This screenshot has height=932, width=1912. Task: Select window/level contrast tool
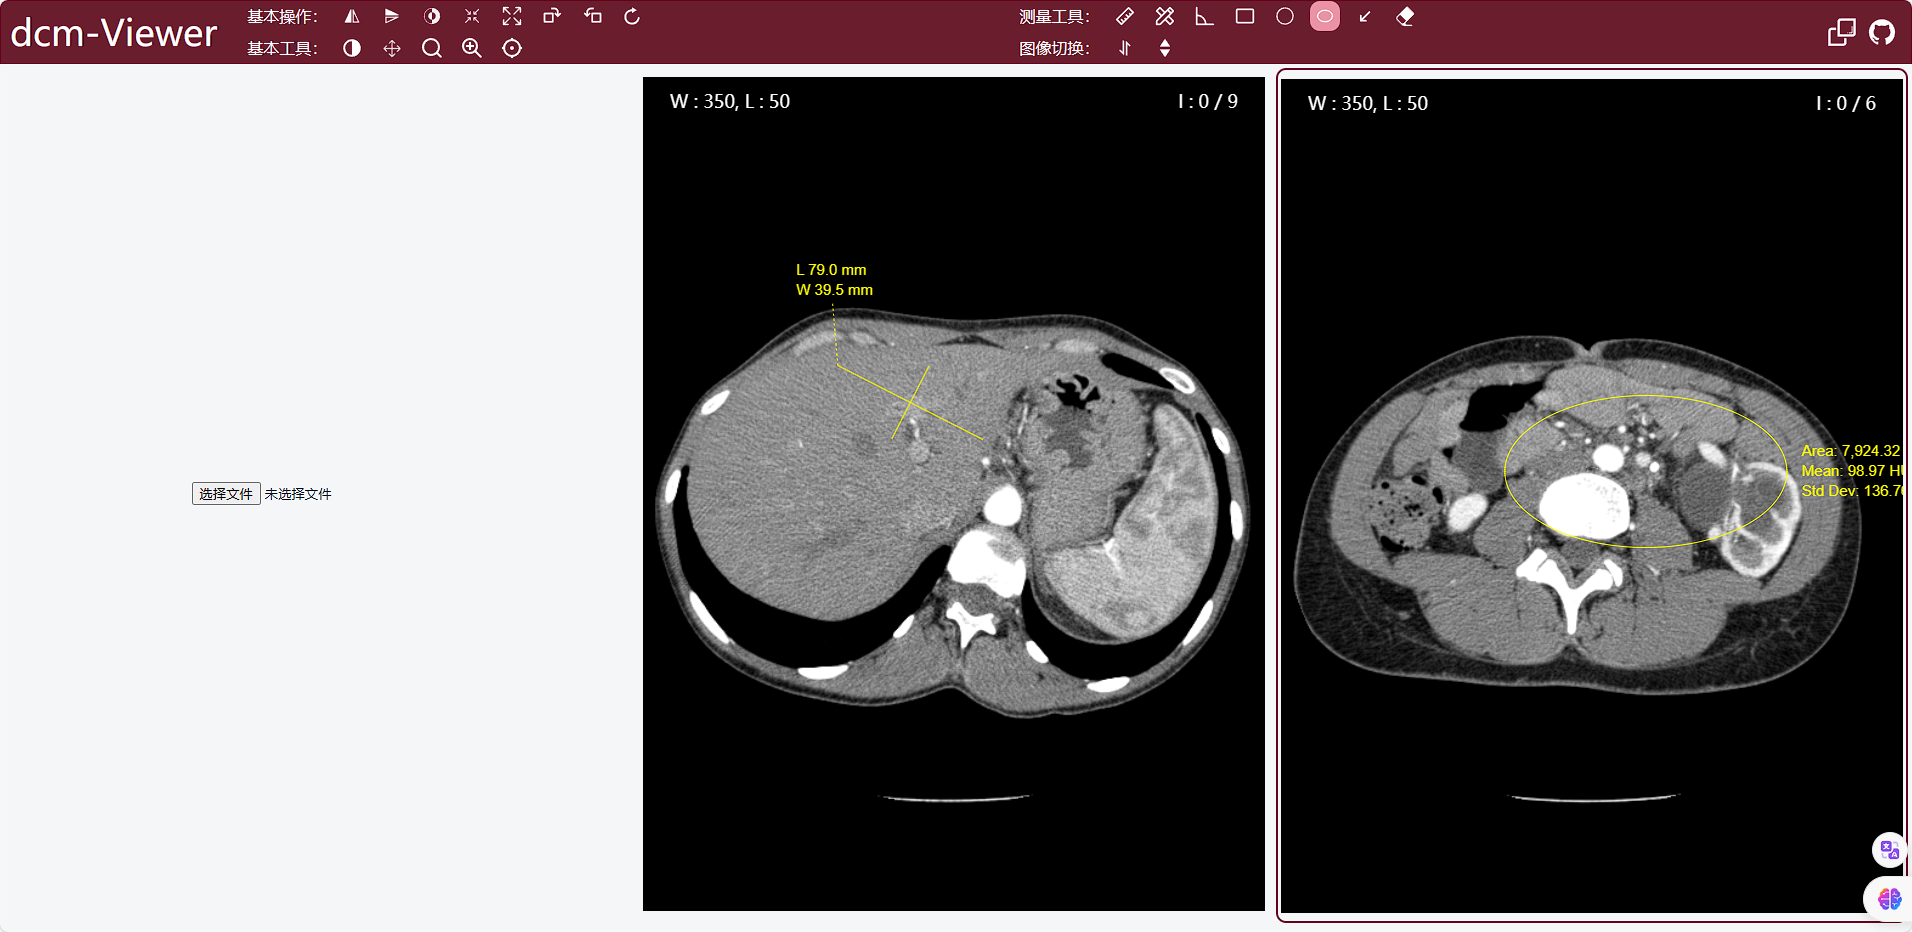coord(352,48)
